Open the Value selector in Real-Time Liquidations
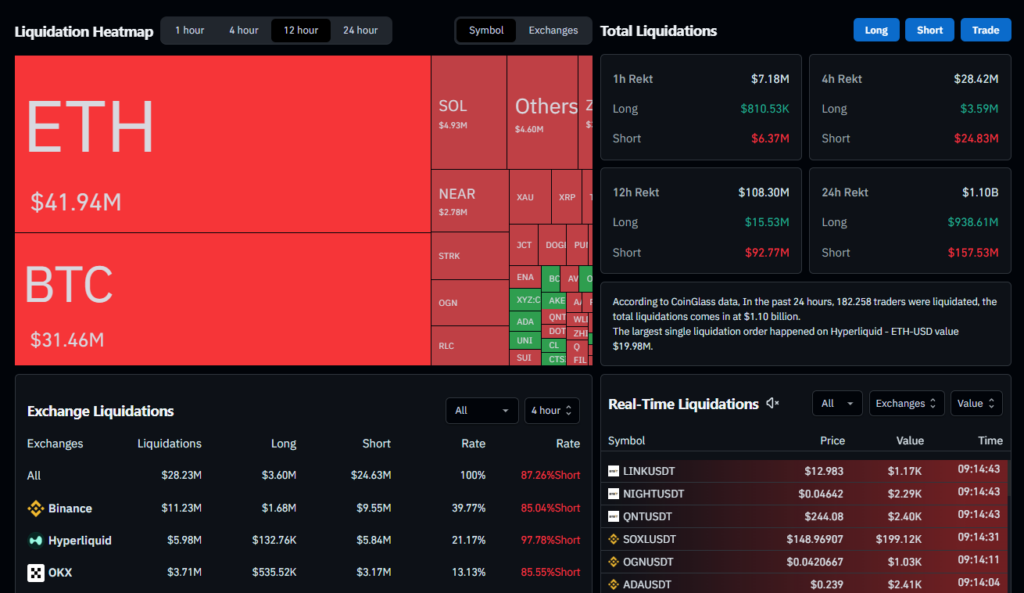 click(x=976, y=404)
